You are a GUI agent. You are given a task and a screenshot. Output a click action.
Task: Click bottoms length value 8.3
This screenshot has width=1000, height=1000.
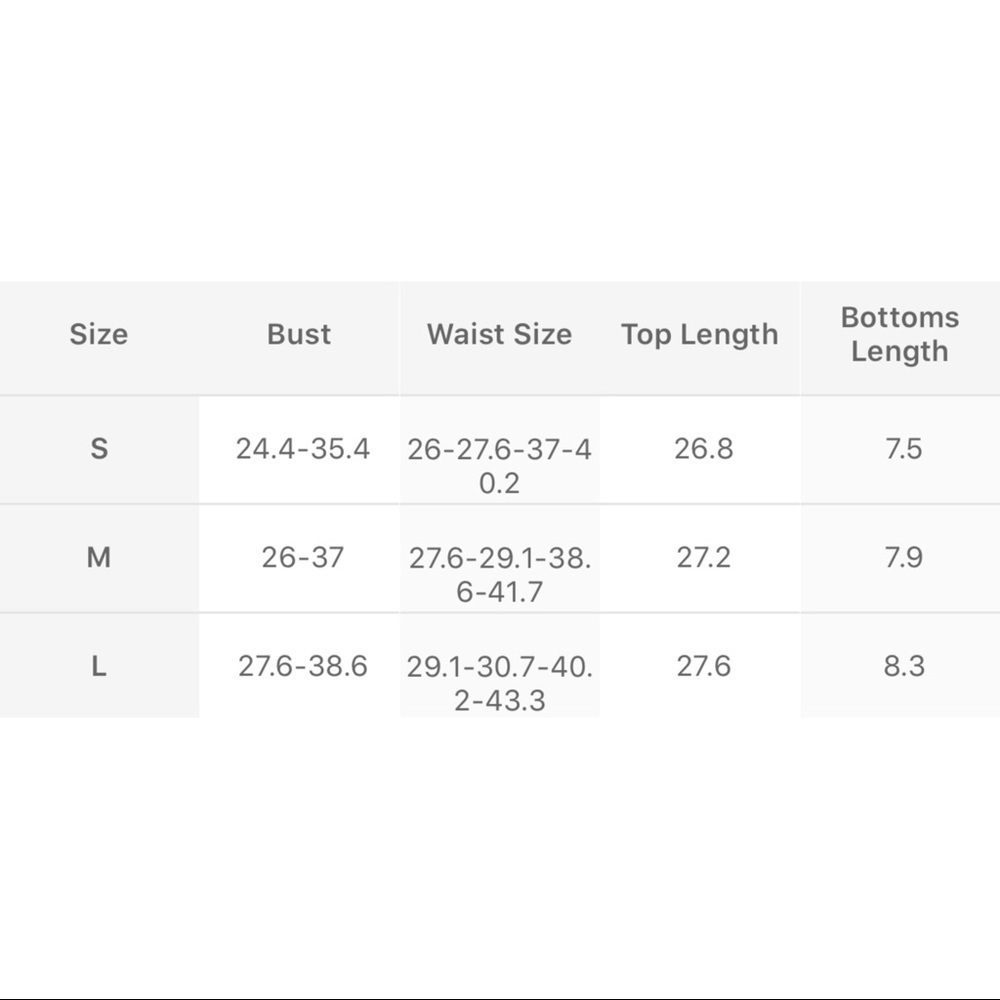tap(903, 666)
